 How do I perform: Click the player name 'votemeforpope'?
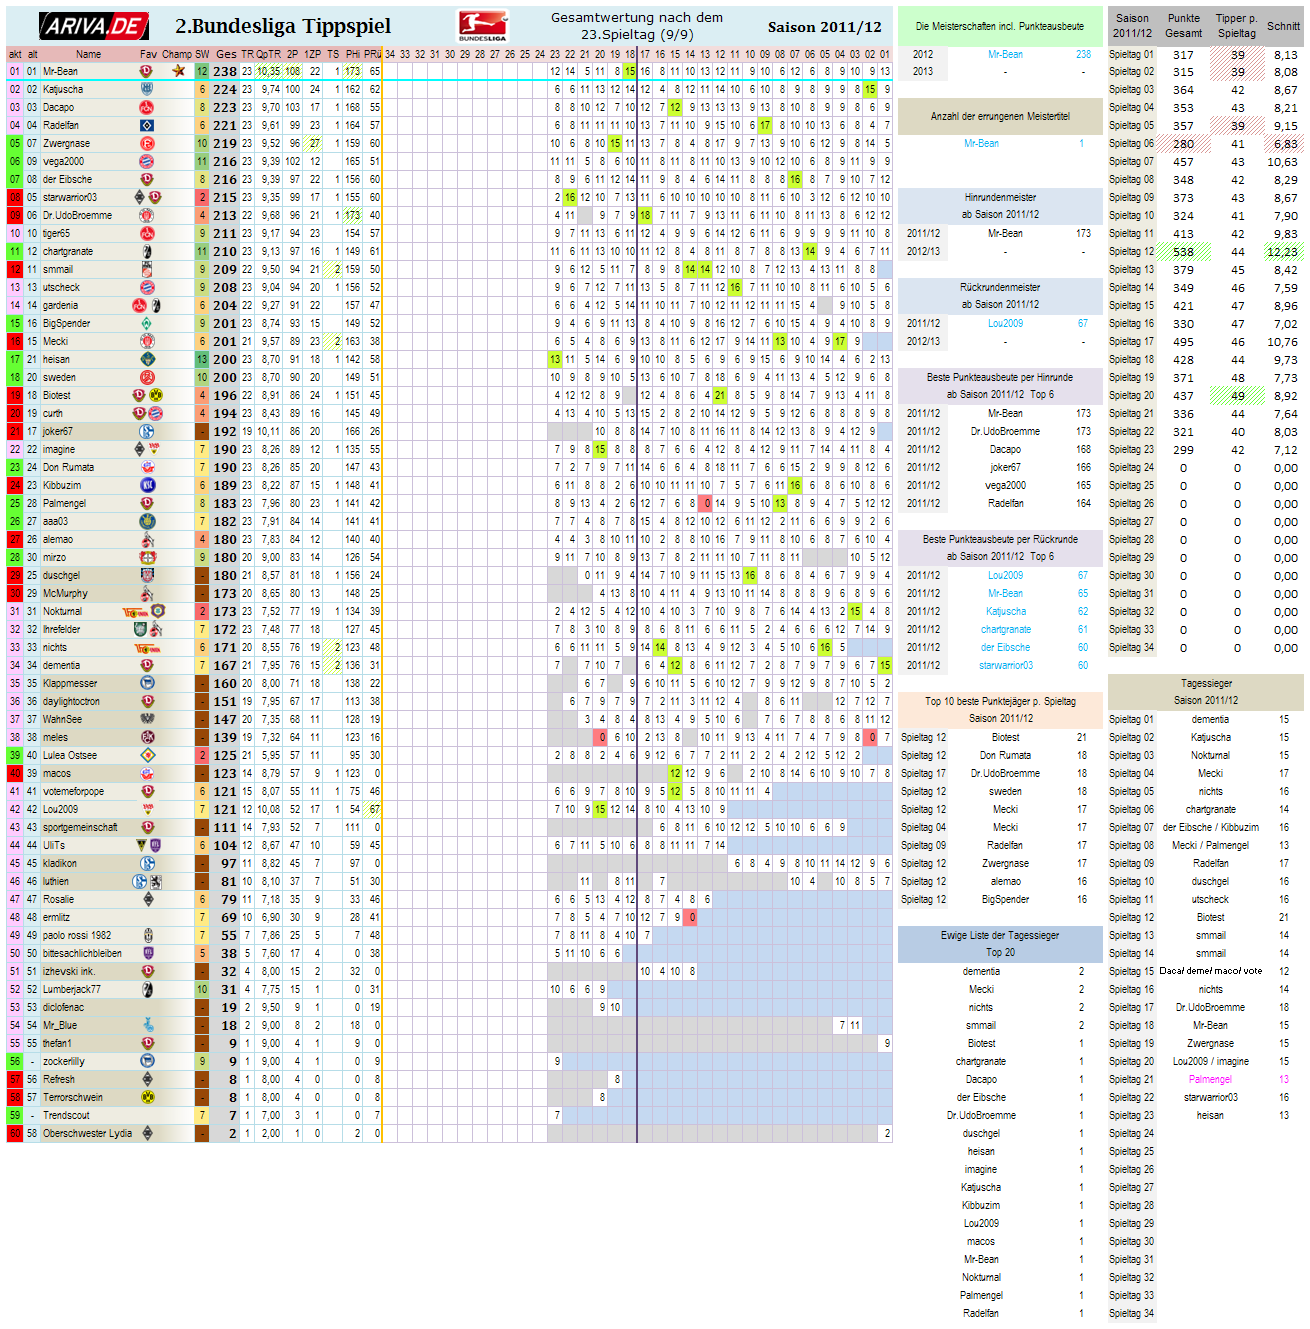pos(74,791)
